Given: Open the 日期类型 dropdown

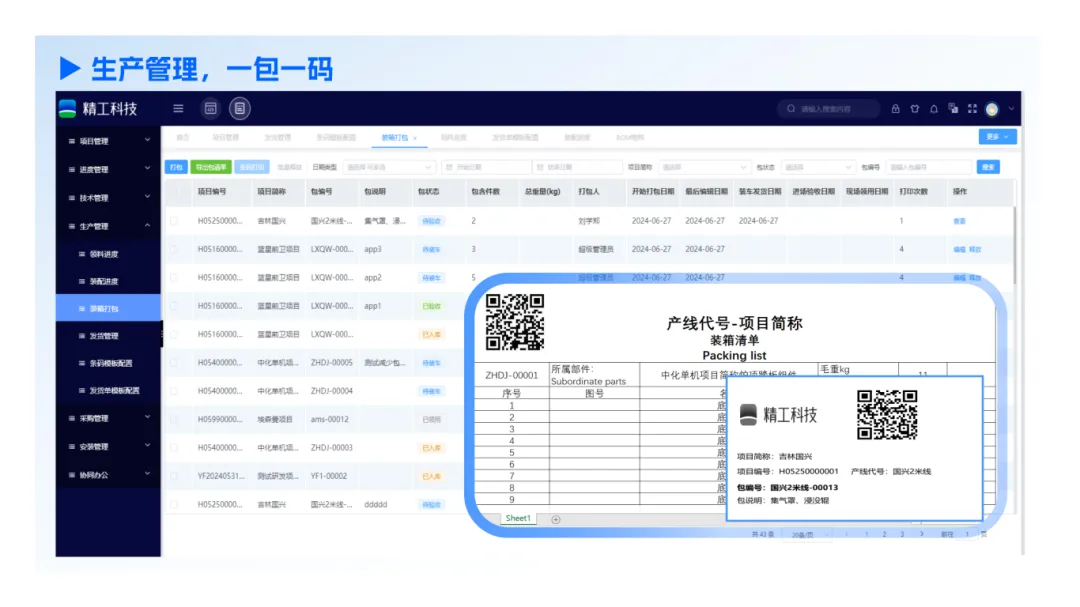Looking at the screenshot, I should tap(388, 167).
